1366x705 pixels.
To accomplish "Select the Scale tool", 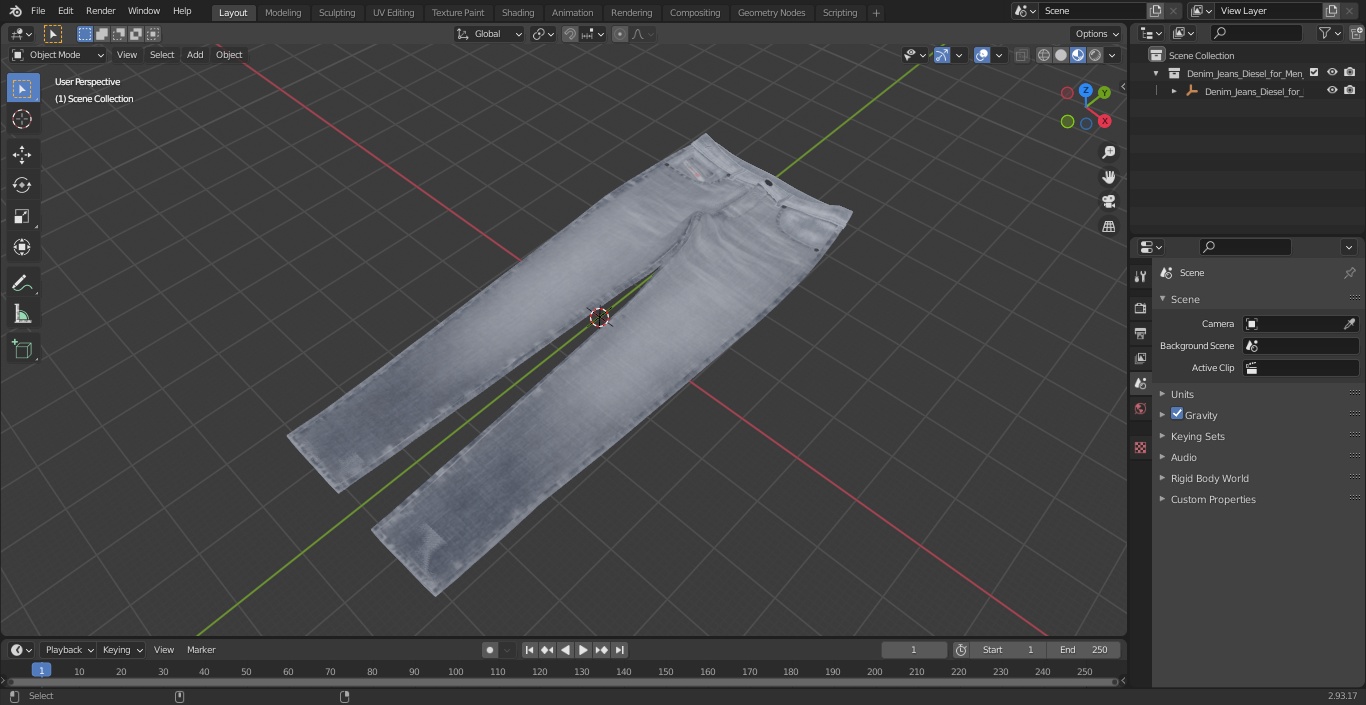I will (22, 216).
